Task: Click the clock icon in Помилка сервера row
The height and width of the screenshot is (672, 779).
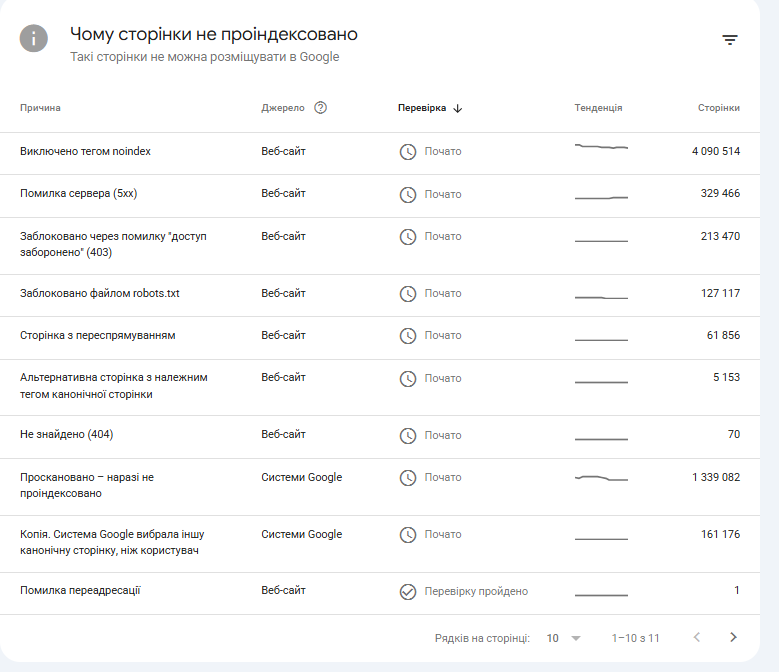Action: point(408,194)
